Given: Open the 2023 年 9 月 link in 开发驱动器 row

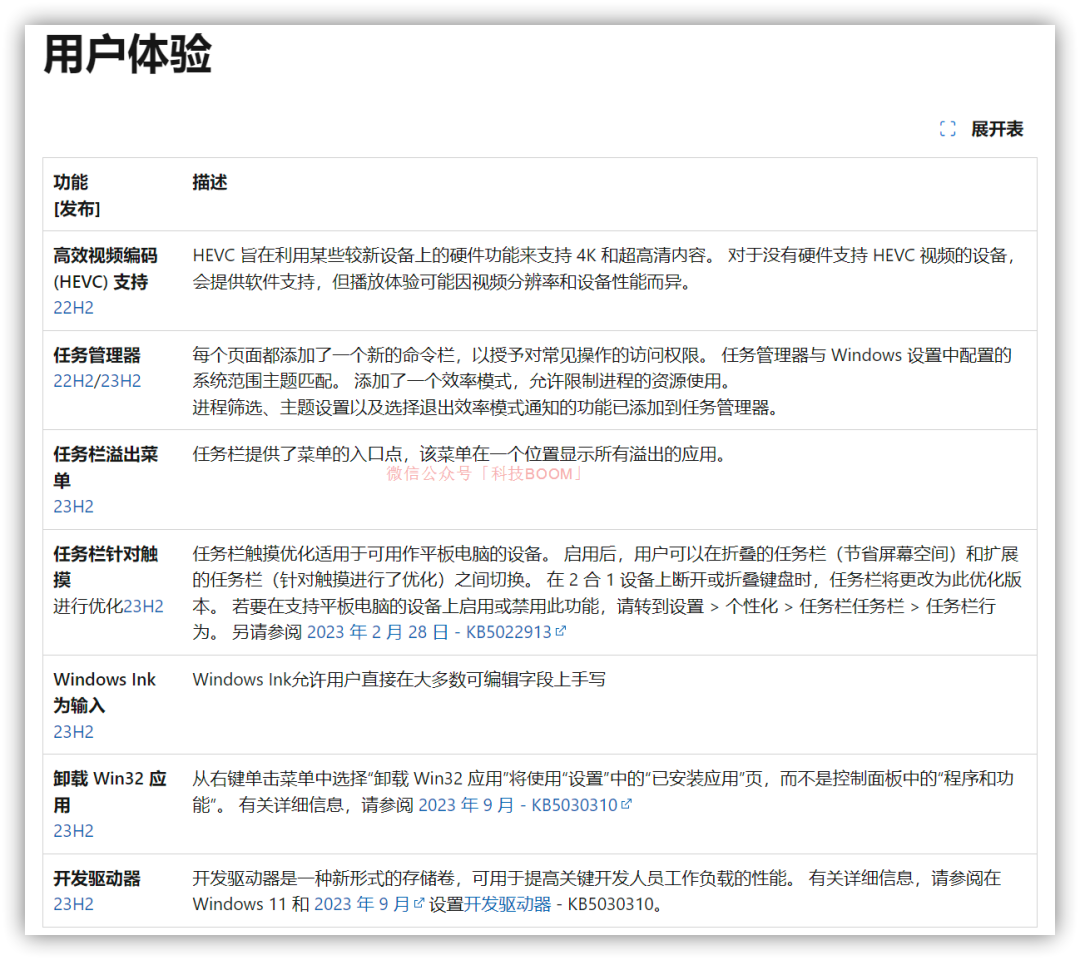Looking at the screenshot, I should click(x=362, y=904).
